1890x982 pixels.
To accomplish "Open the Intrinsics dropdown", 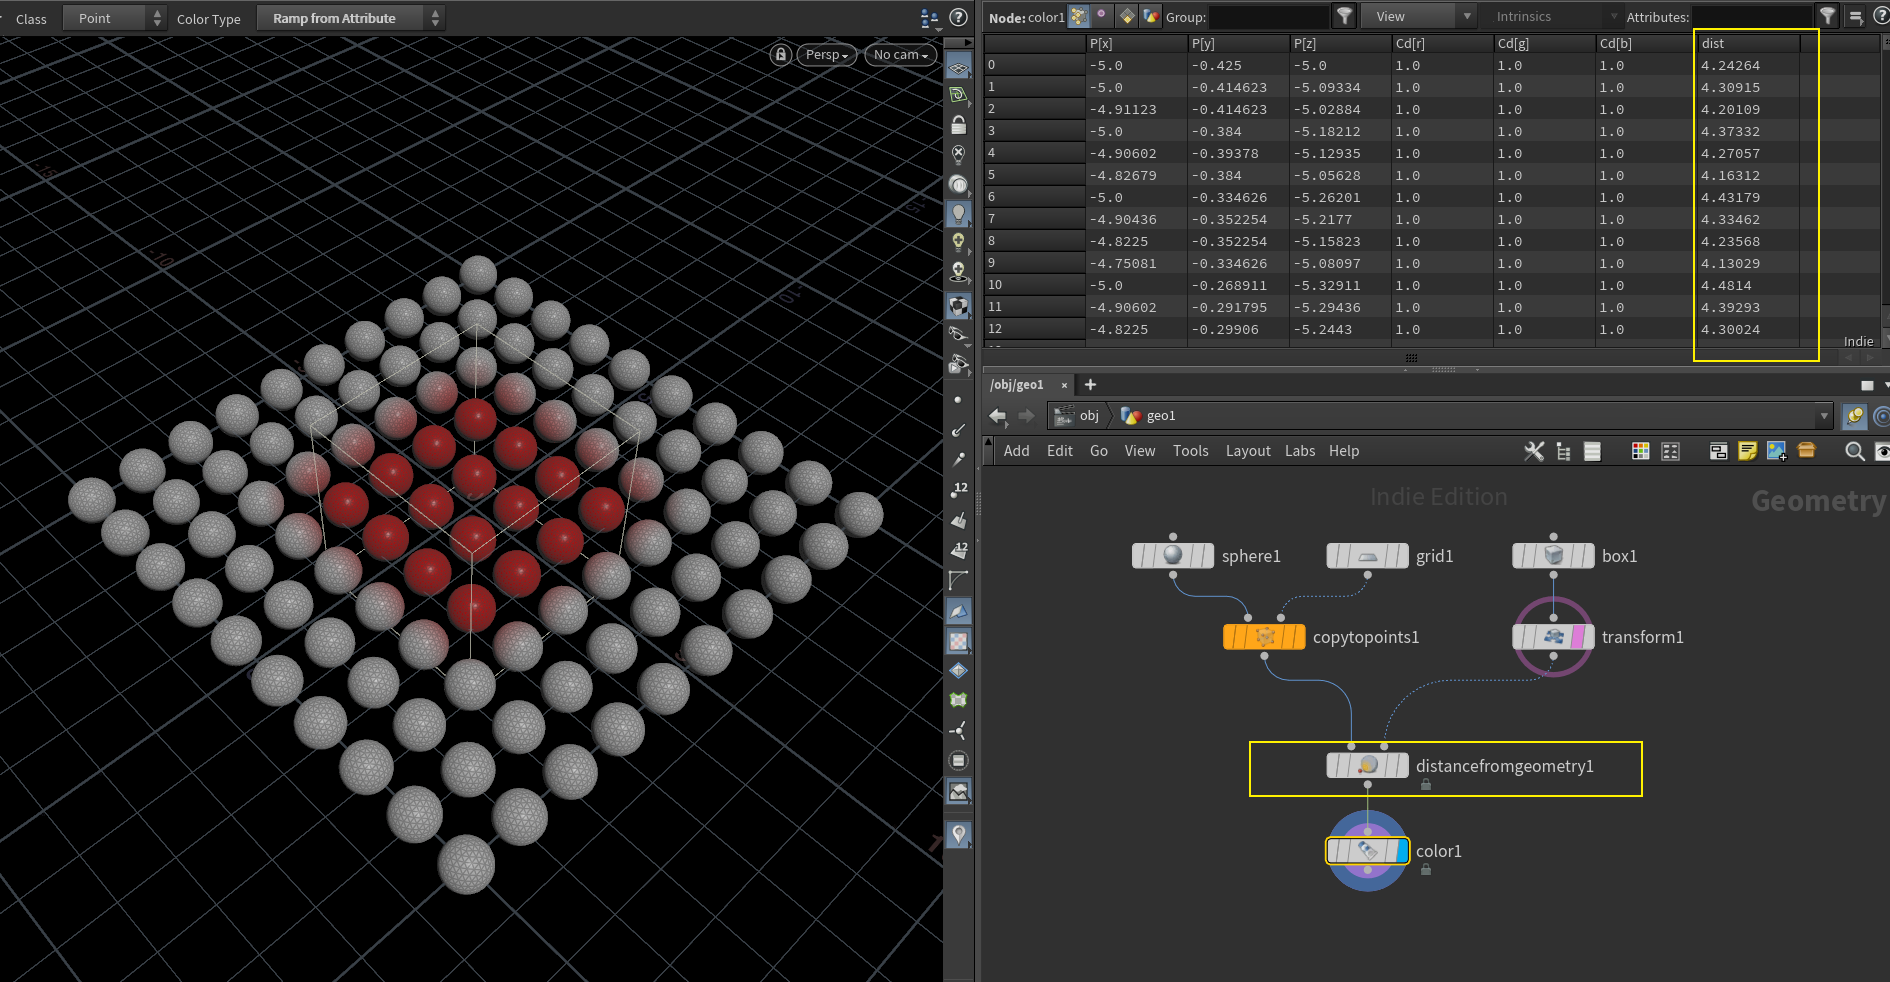I will 1552,17.
